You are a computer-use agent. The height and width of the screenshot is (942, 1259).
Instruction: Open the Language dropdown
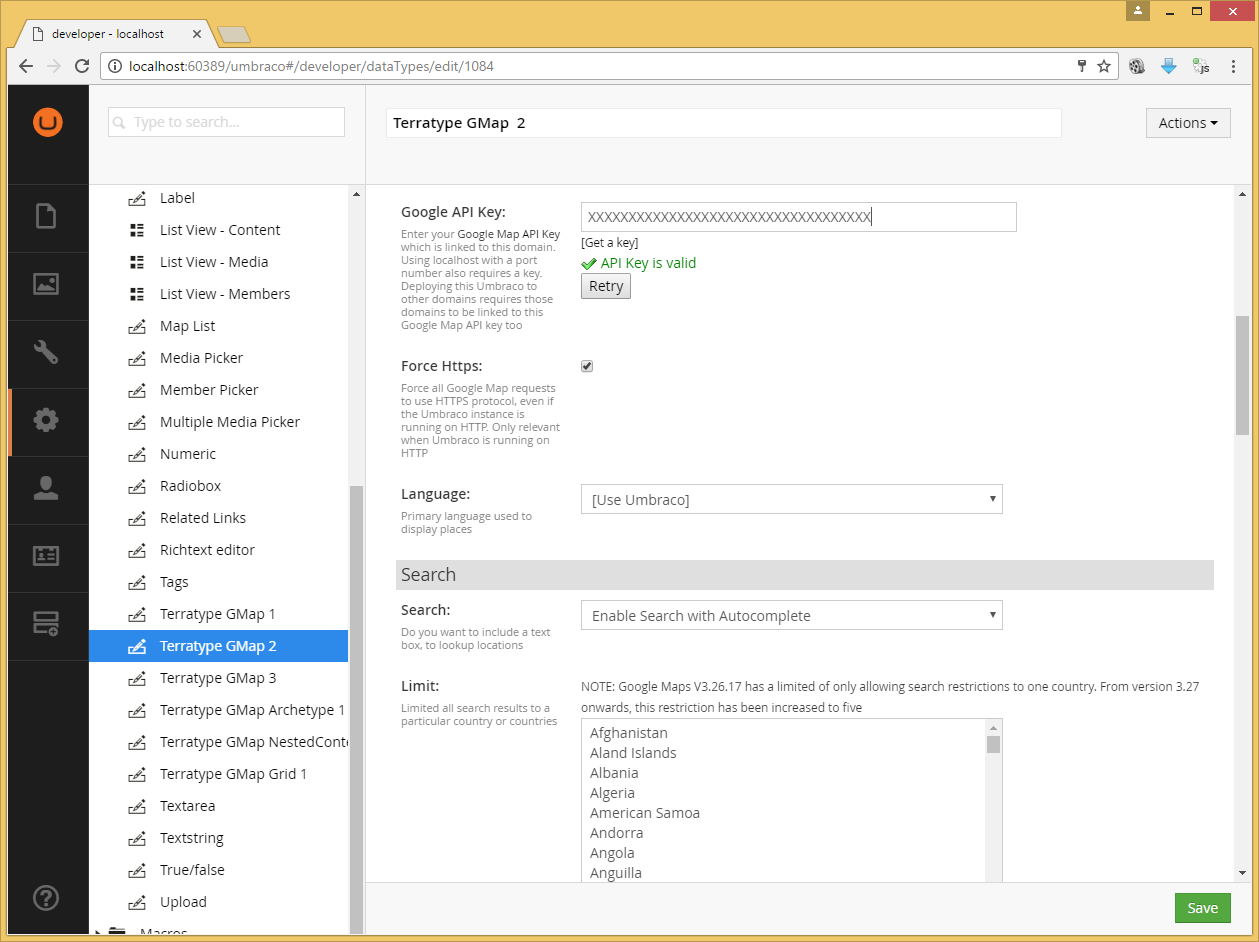pos(791,499)
